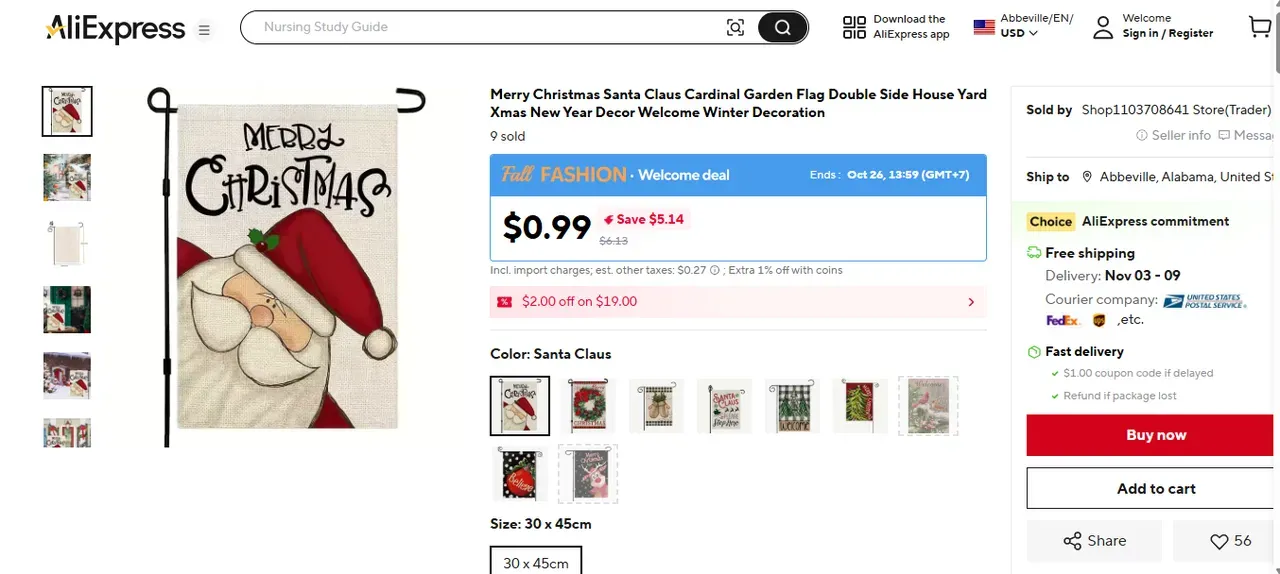Open the shopping cart

pos(1260,27)
